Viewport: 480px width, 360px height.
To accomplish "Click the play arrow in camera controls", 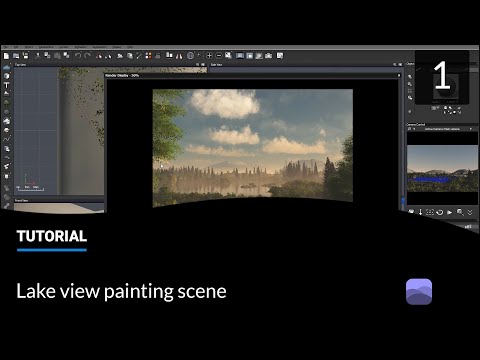I will (450, 212).
